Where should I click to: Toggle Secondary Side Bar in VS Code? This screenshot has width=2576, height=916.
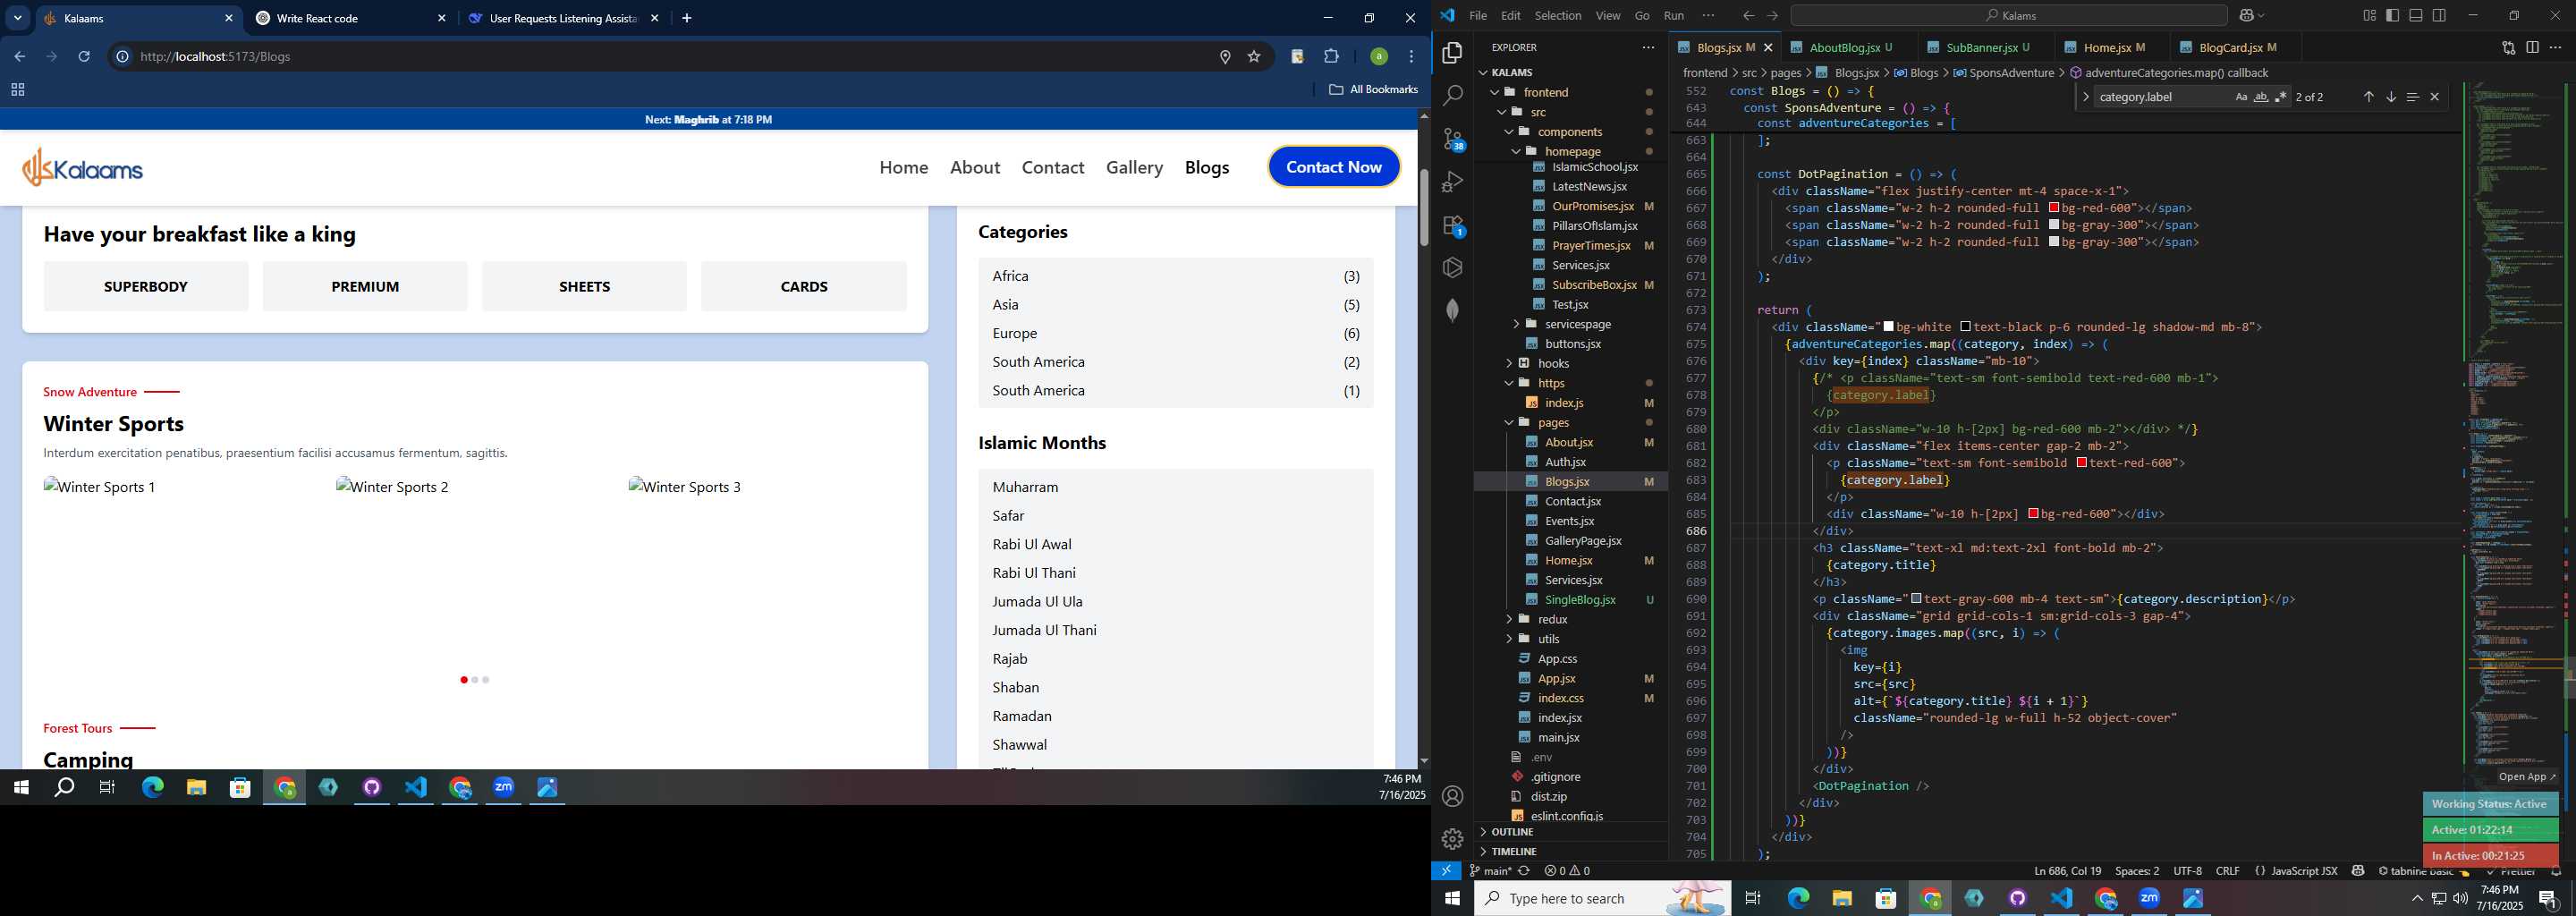coord(2439,15)
